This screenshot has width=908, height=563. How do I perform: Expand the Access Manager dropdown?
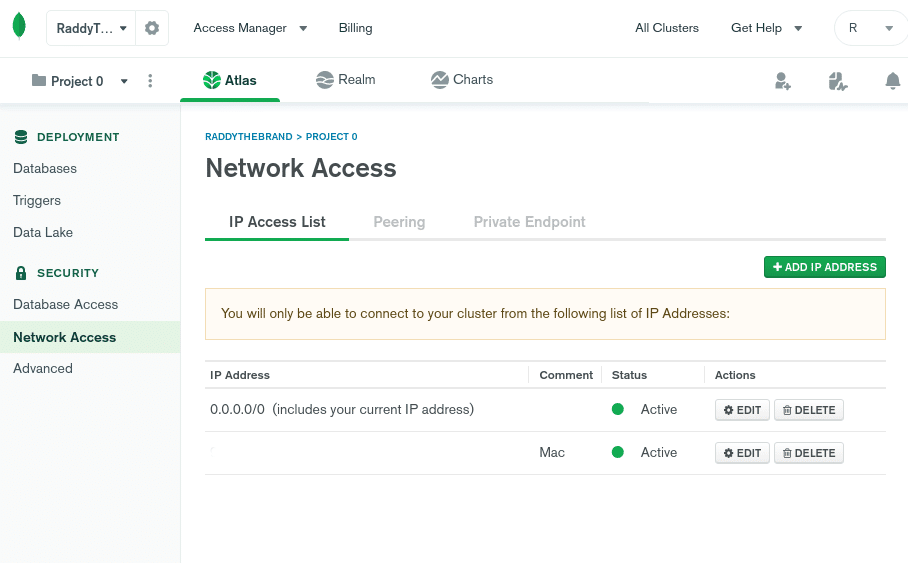click(x=250, y=28)
